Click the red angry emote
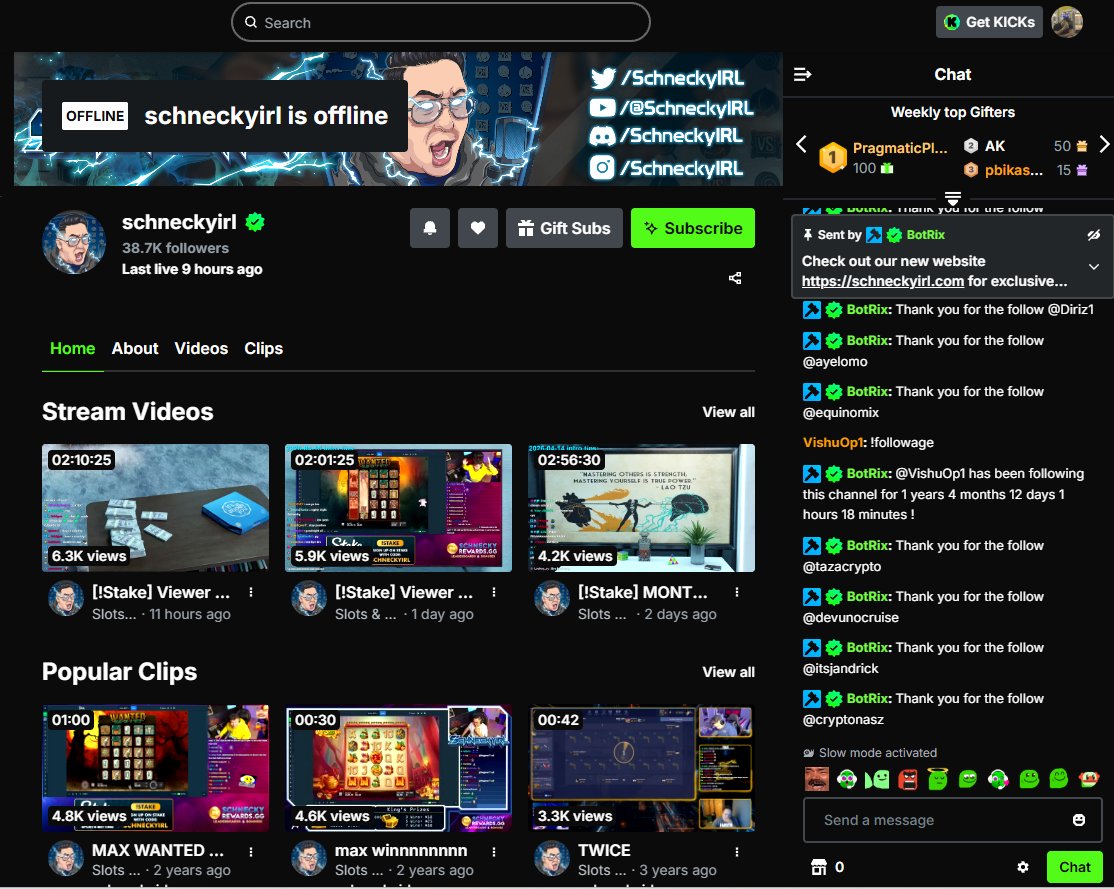Image resolution: width=1114 pixels, height=889 pixels. (908, 780)
